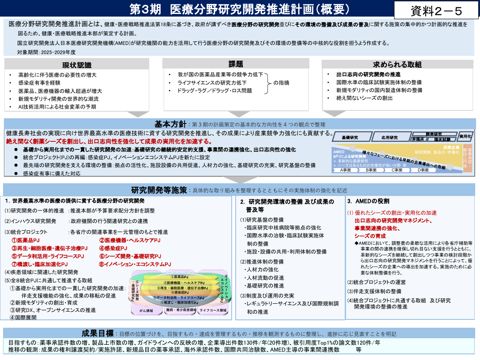
Task: Click the red item '①医薬品PJ'
Action: (26, 240)
